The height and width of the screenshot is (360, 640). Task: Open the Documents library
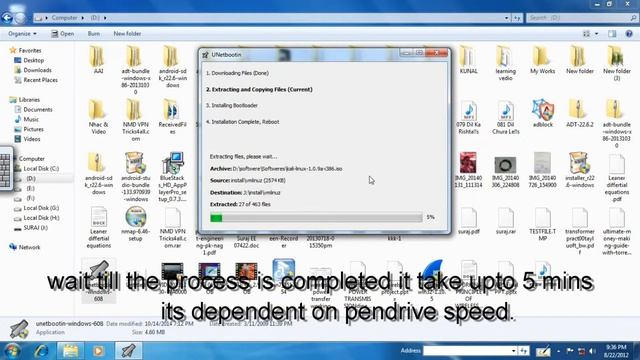[x=33, y=109]
